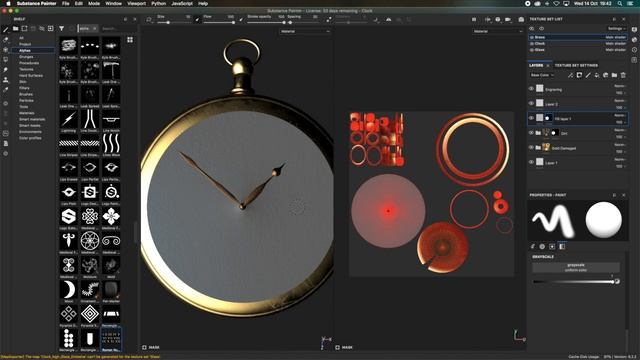The height and width of the screenshot is (360, 640).
Task: Select the Projection tool cube icon
Action: pyautogui.click(x=6, y=49)
